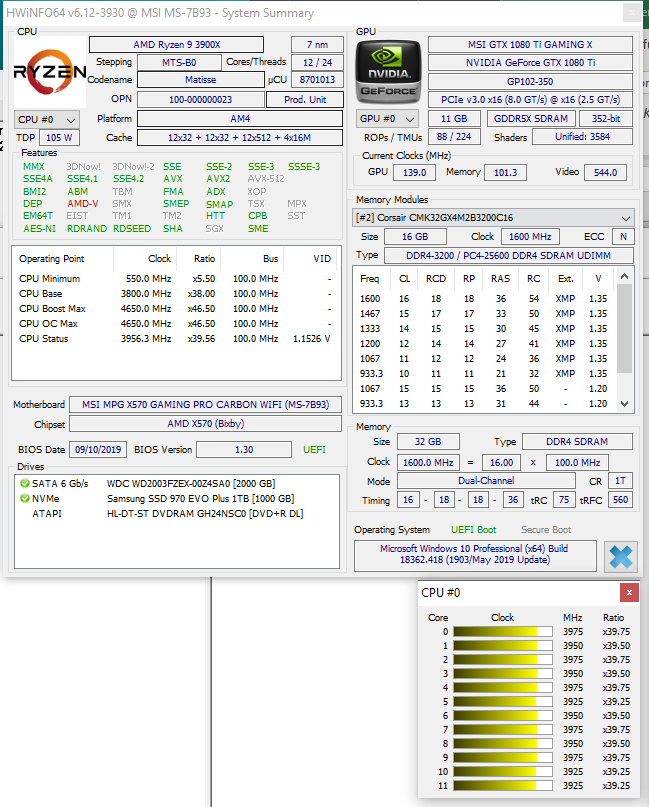This screenshot has height=807, width=649.
Task: Click the AMD X570 (Bixby) chipset field
Action: pos(205,424)
